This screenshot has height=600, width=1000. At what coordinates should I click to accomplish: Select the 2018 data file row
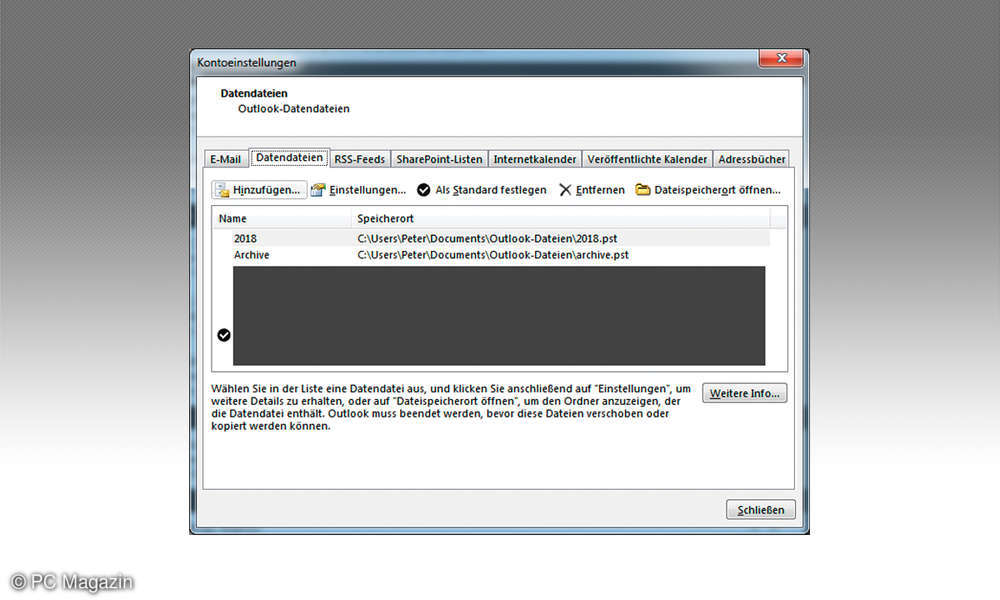pyautogui.click(x=245, y=239)
